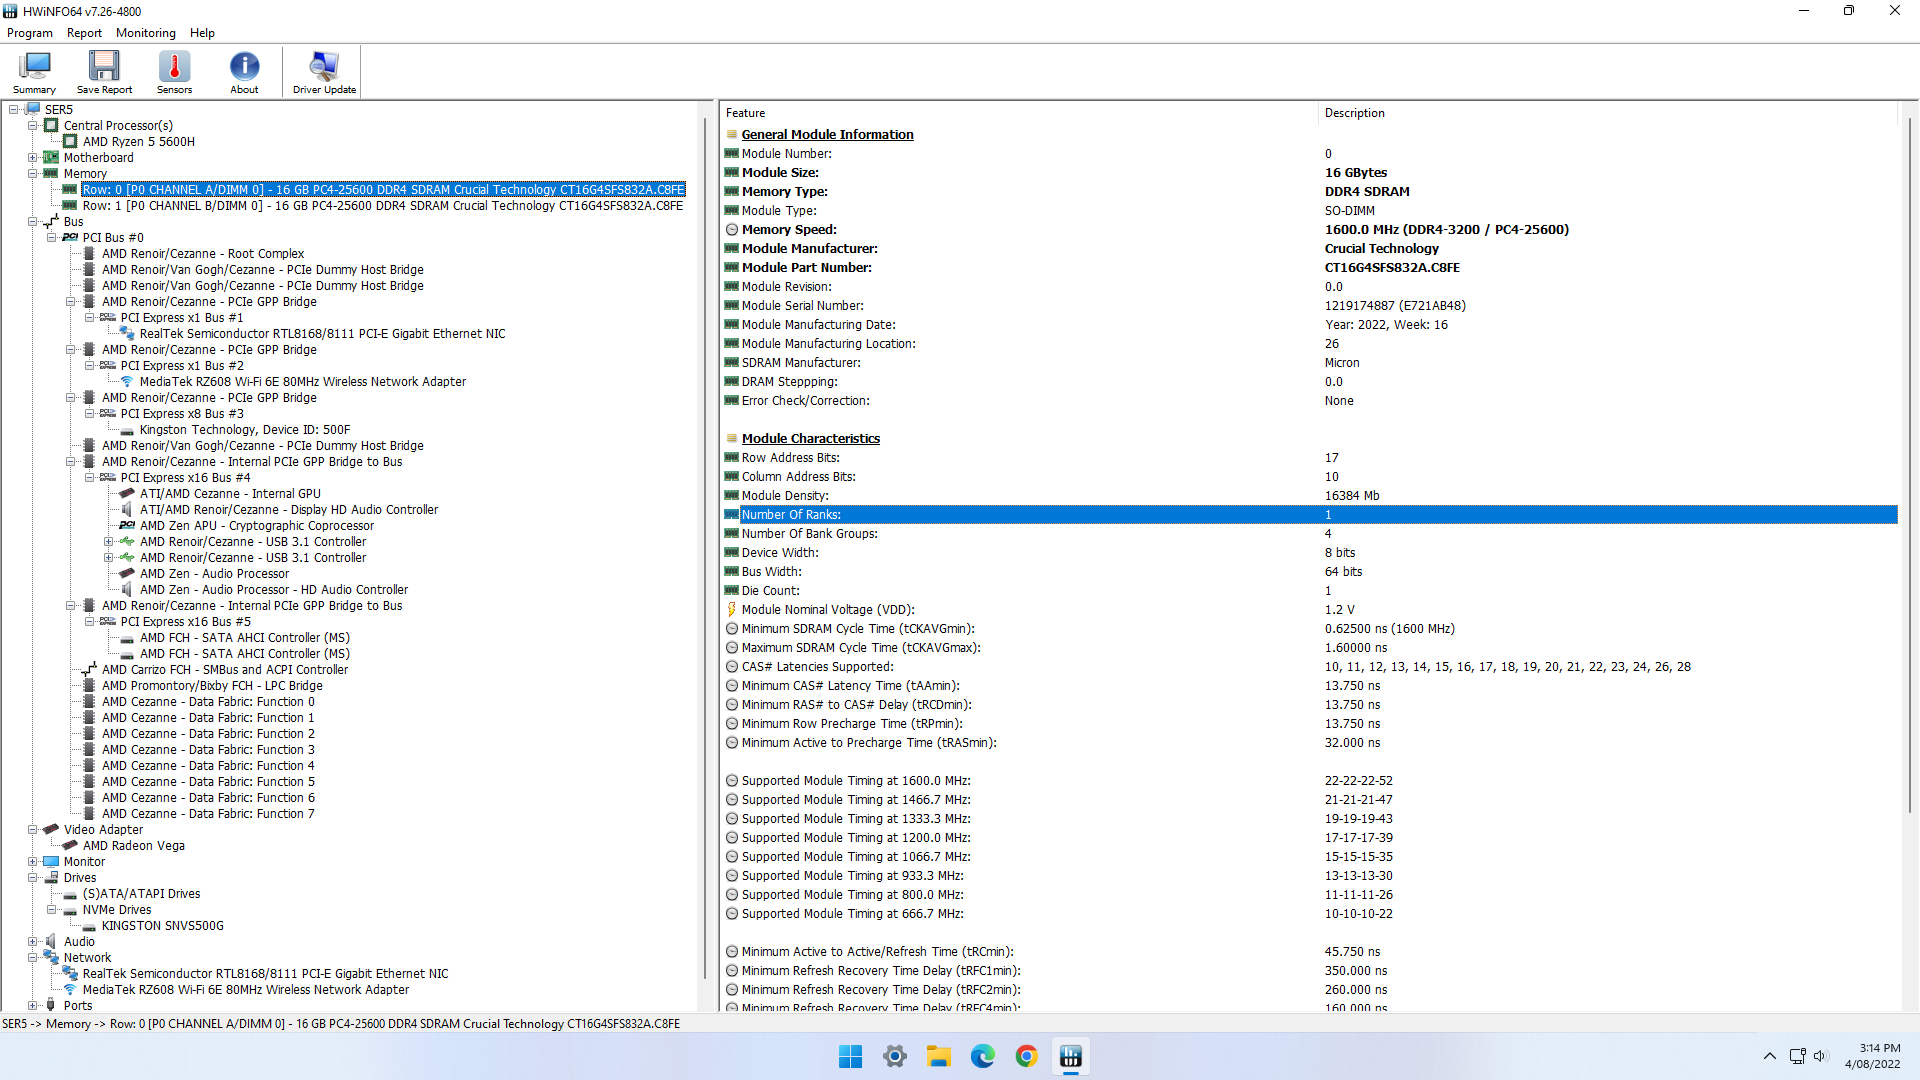The image size is (1920, 1080).
Task: Select the Motherboard chip icon
Action: tap(51, 158)
